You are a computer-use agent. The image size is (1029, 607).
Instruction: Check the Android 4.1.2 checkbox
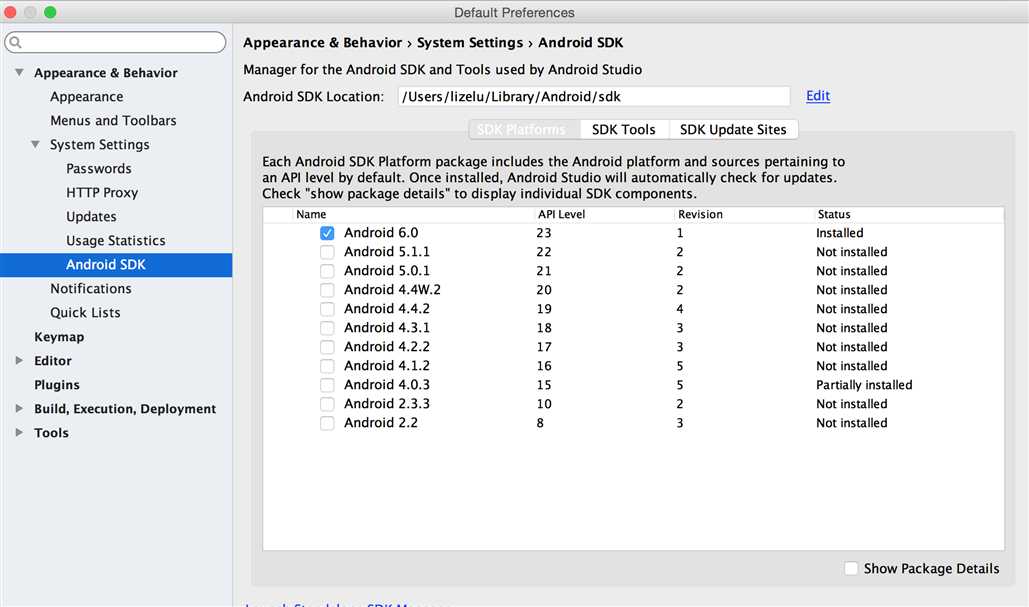(x=327, y=366)
